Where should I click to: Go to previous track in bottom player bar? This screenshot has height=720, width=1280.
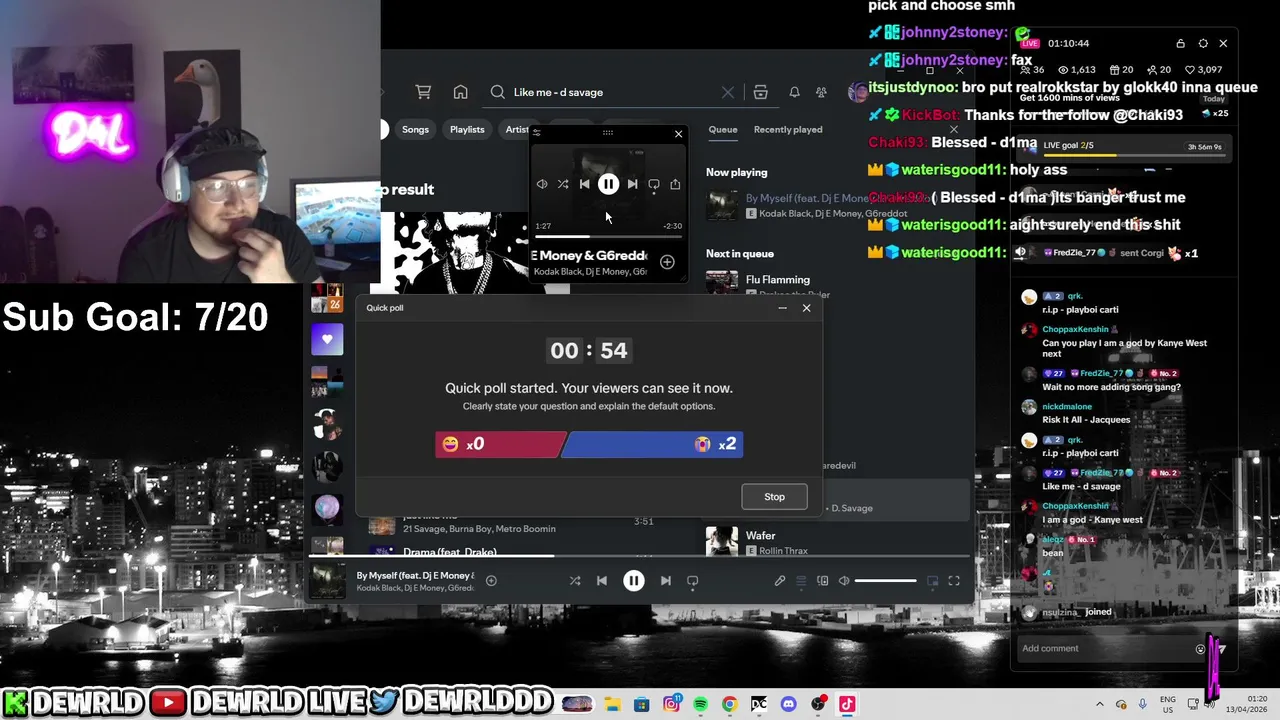601,581
